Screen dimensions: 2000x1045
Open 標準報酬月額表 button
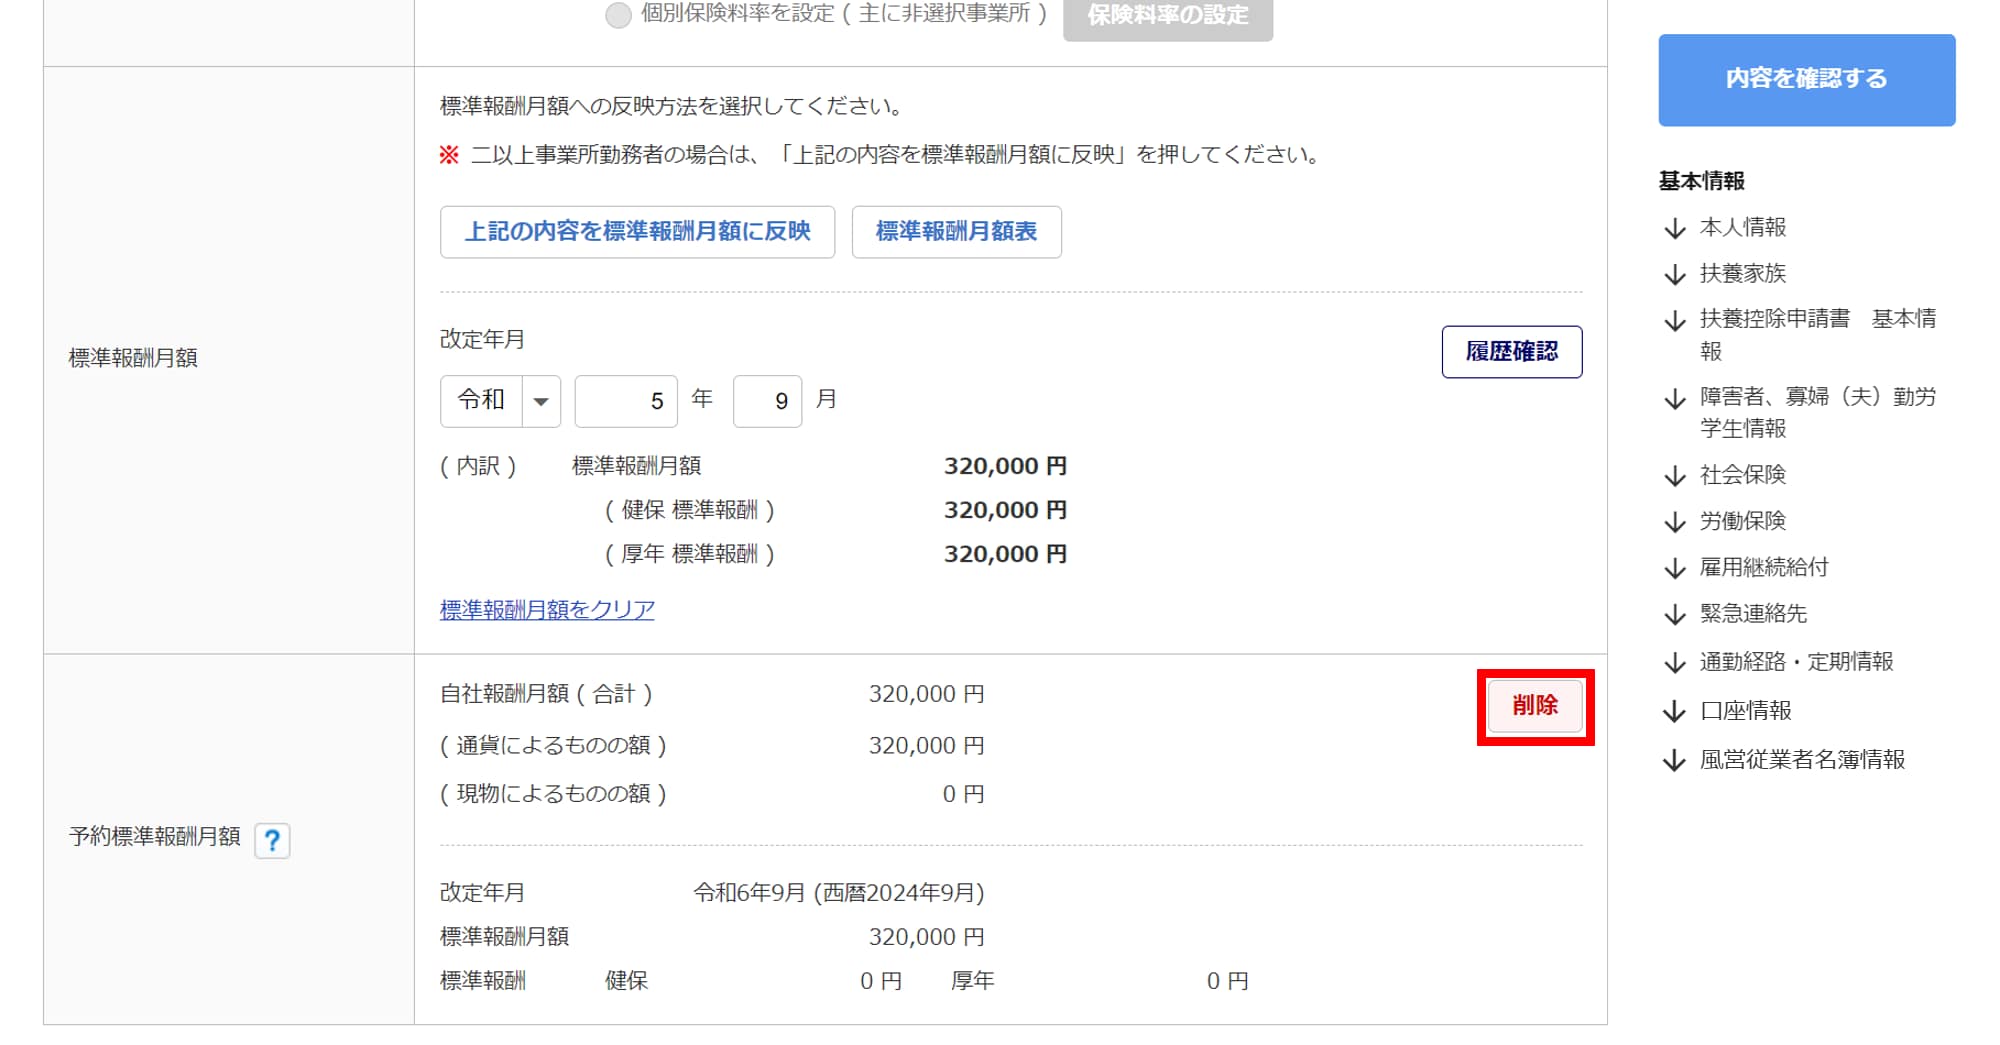click(x=956, y=232)
